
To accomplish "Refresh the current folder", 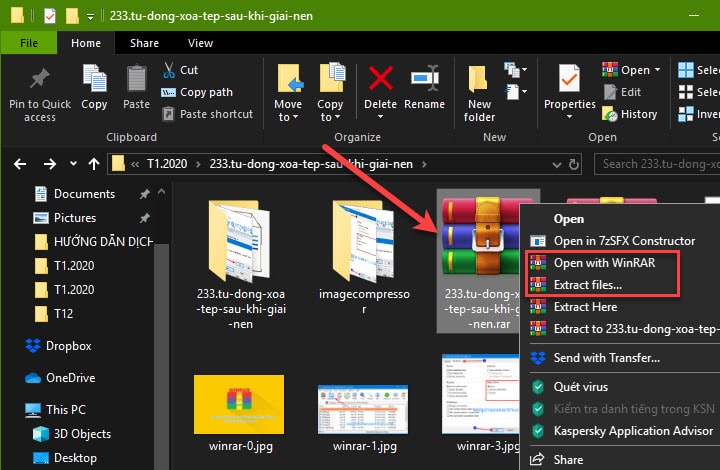I will coord(574,164).
